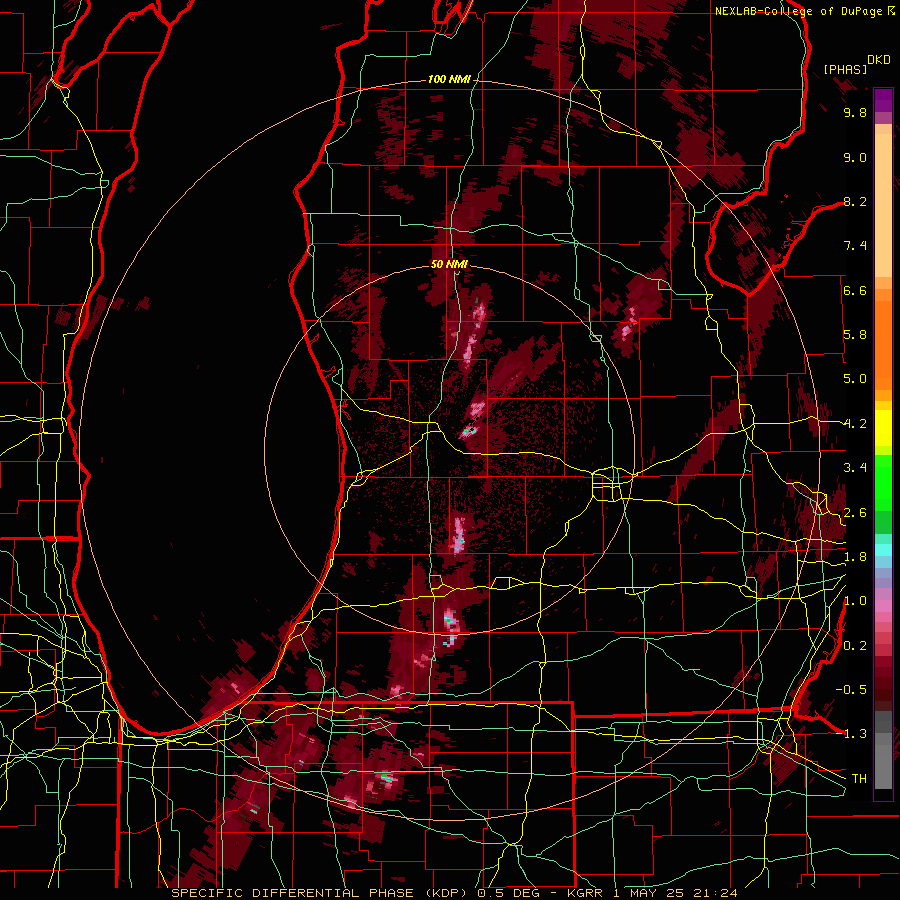Screen dimensions: 900x900
Task: Click the "TH" threshold legend label
Action: point(859,779)
